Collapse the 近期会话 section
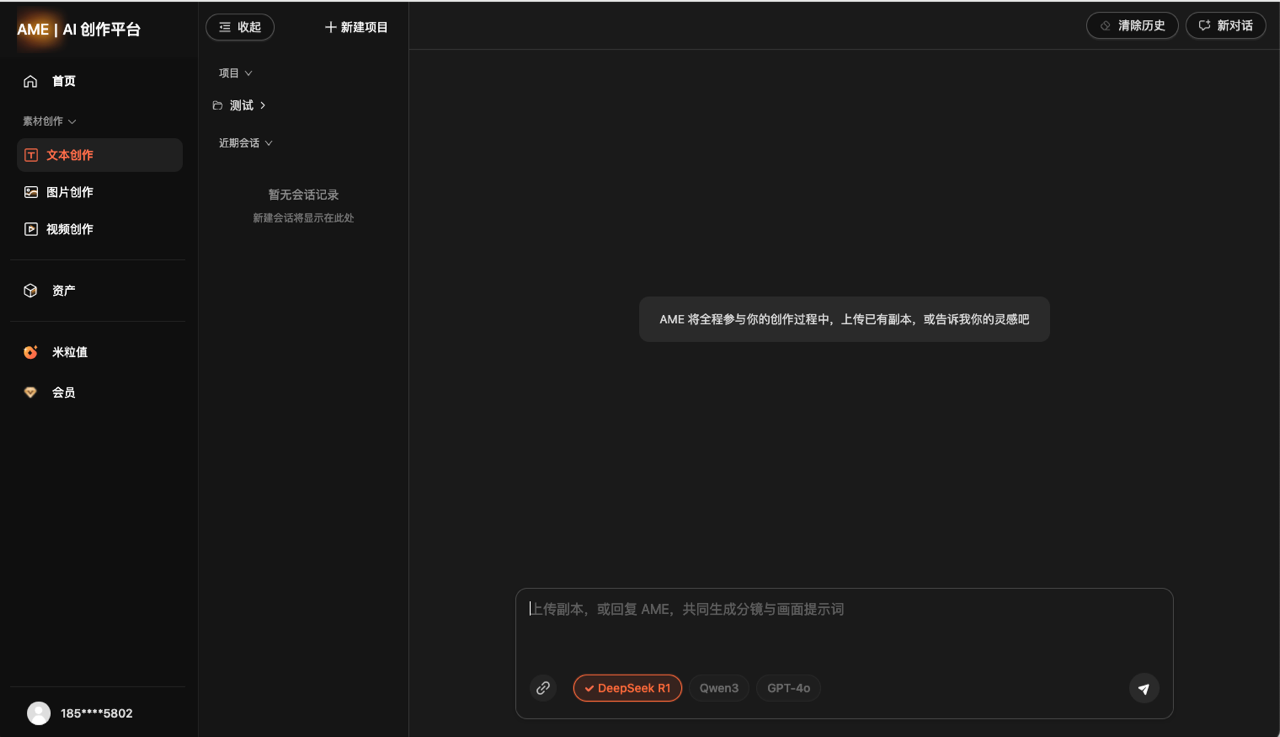The image size is (1280, 737). coord(246,143)
